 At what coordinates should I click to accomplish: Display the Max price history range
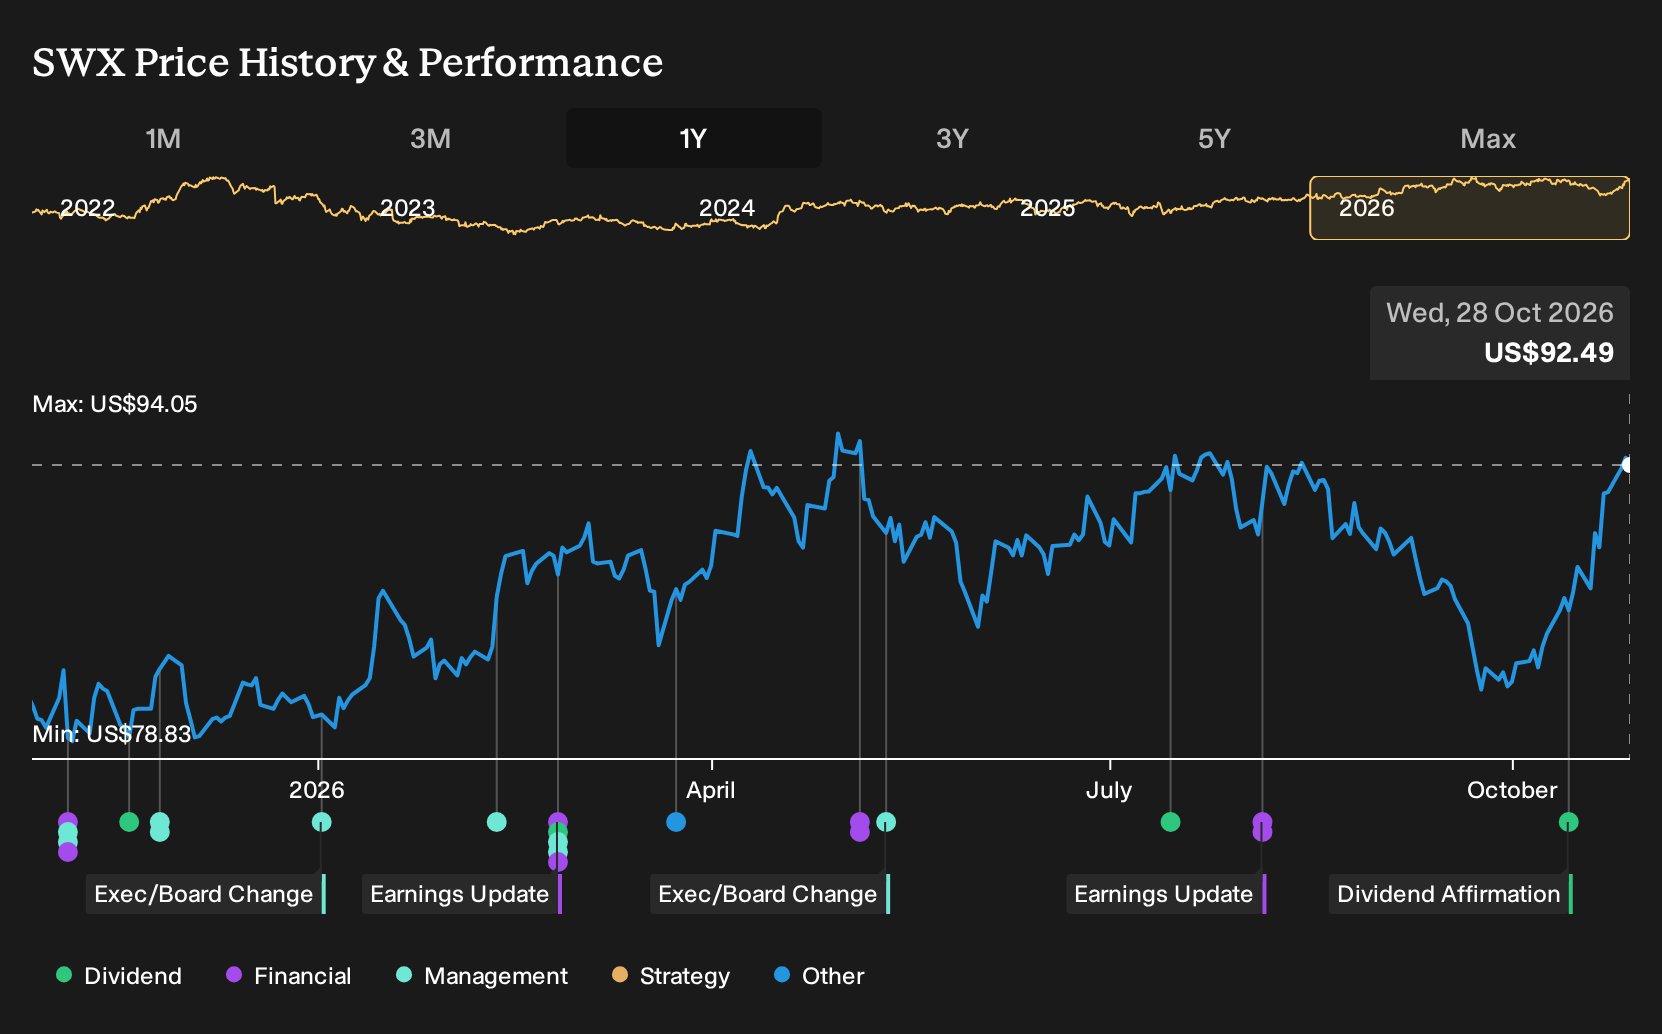click(x=1488, y=138)
